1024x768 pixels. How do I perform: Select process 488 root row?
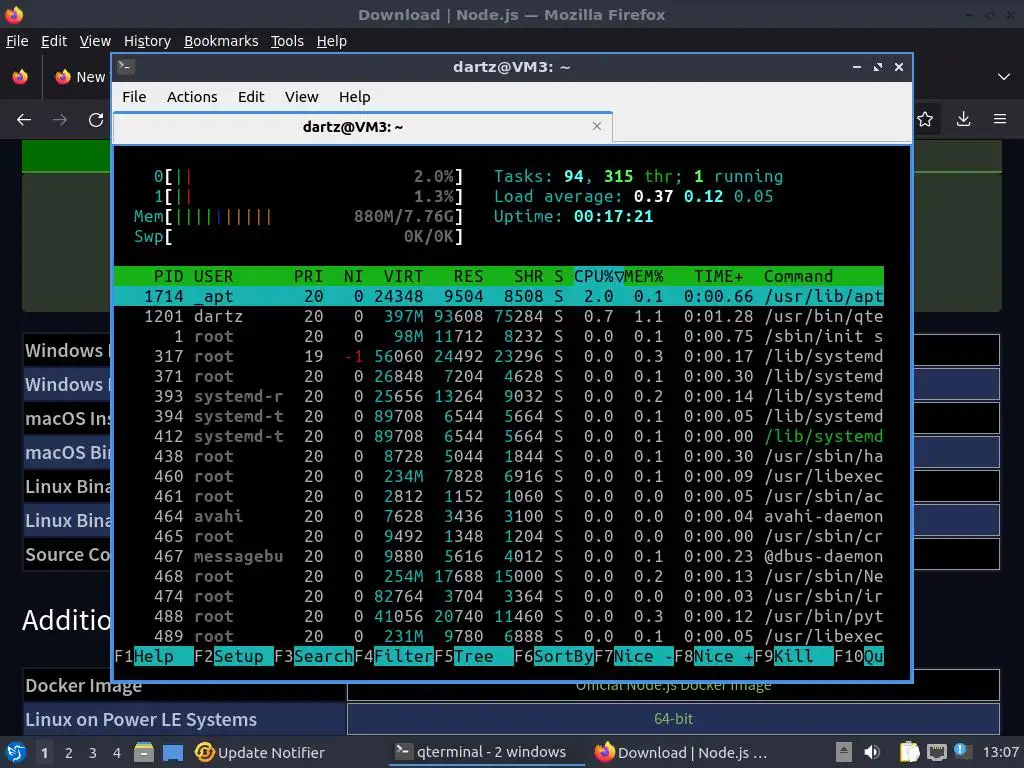499,616
